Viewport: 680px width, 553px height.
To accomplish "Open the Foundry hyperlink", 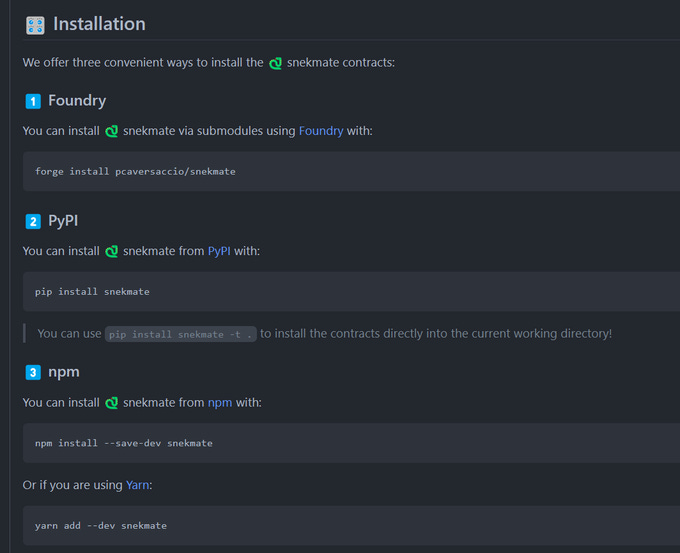I will coord(321,131).
